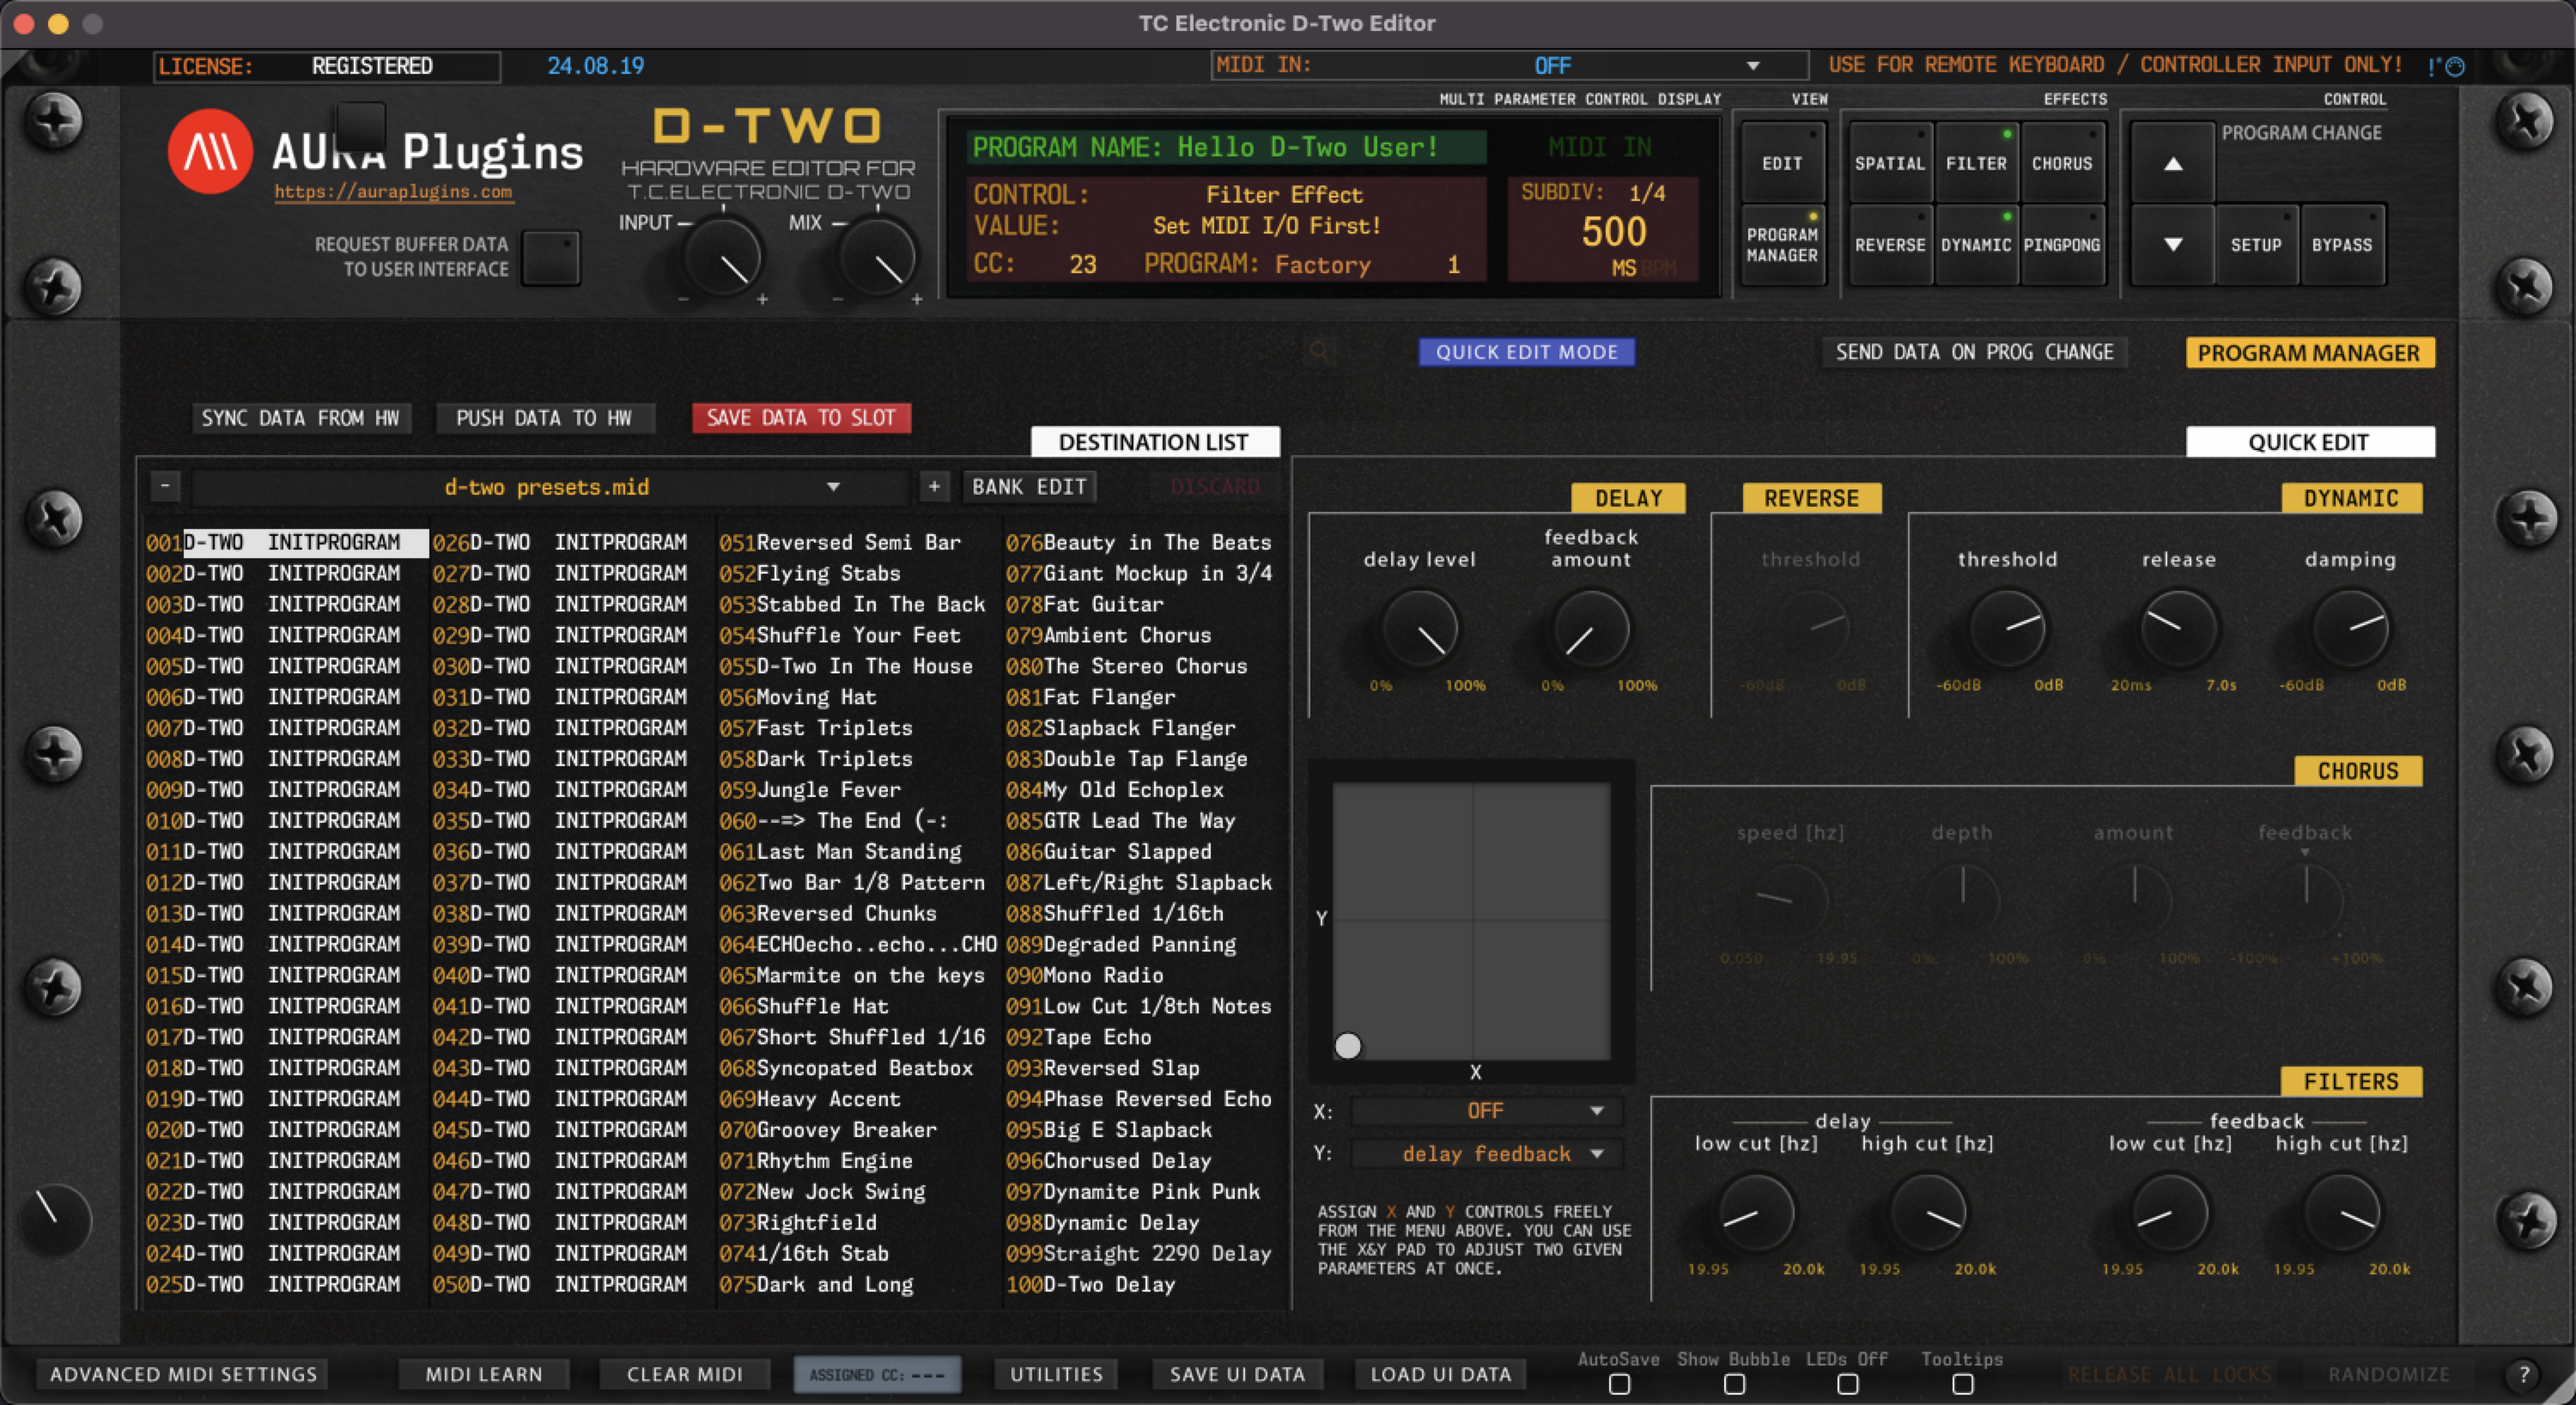Switch to the QUICK EDIT tab

pyautogui.click(x=2309, y=442)
